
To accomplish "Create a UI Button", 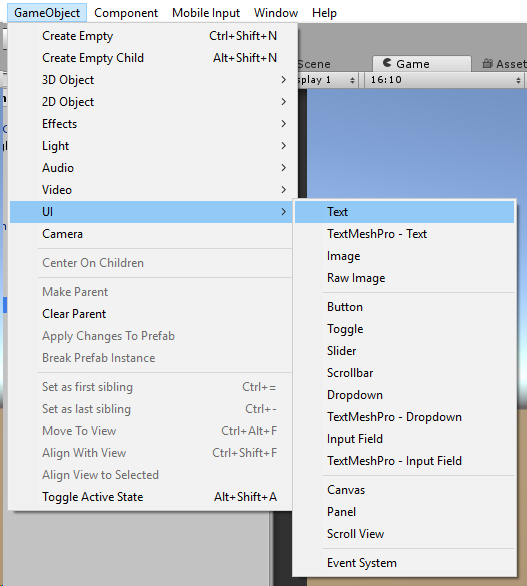I will (404, 307).
